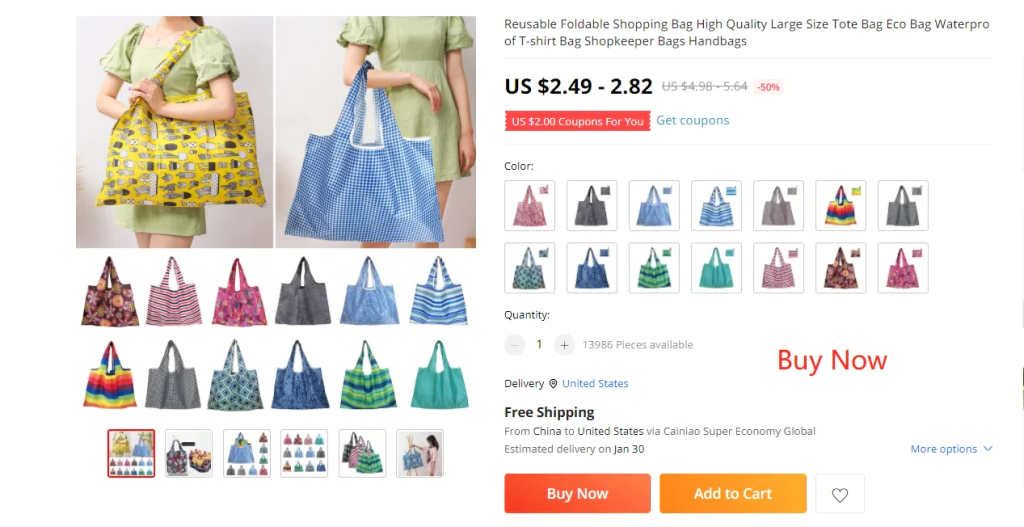The width and height of the screenshot is (1024, 527).
Task: Increase quantity with the plus button
Action: pos(564,345)
